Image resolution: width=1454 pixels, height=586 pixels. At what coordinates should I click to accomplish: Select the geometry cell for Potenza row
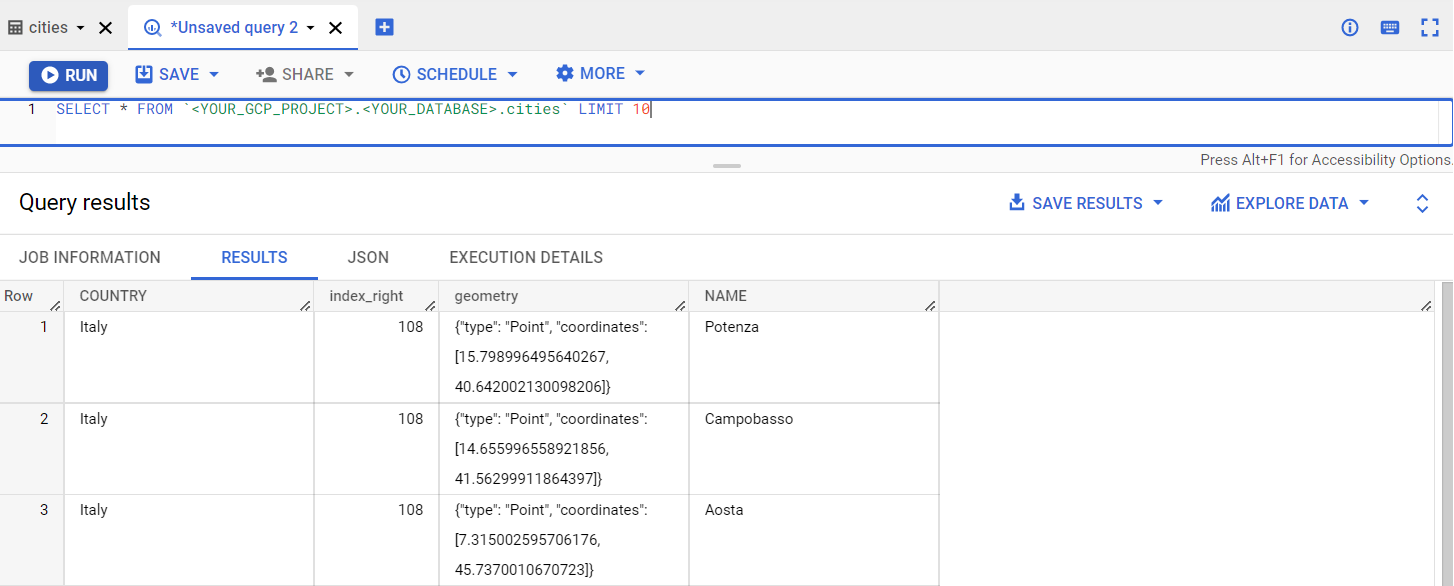pos(563,357)
